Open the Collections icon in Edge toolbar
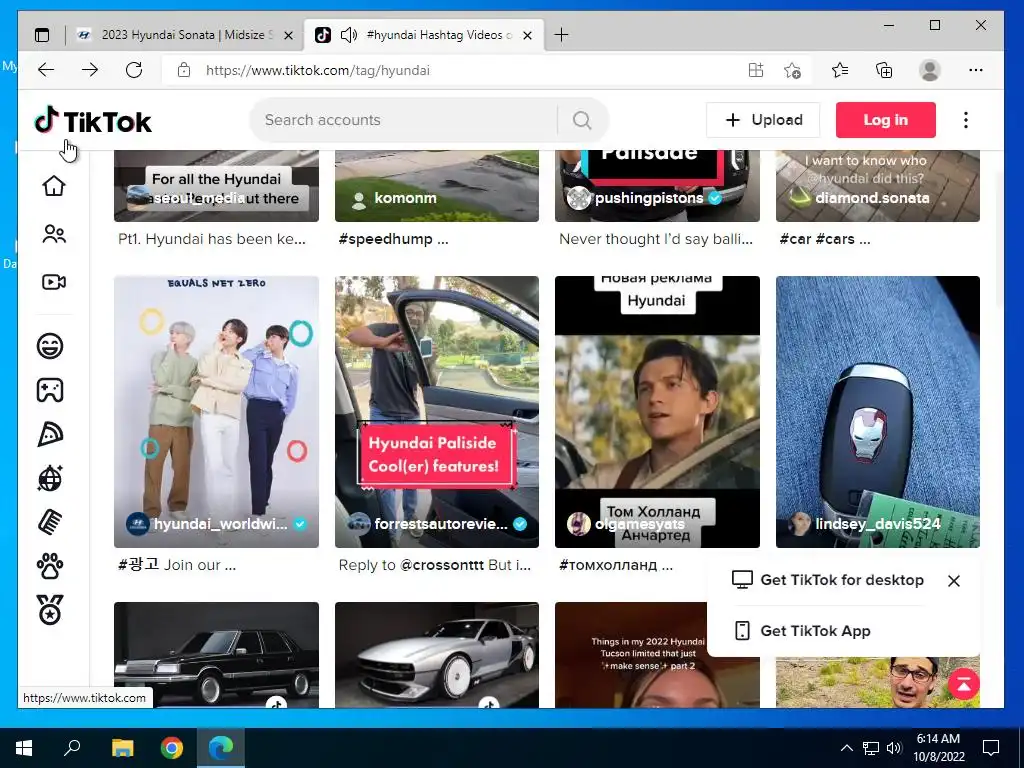The height and width of the screenshot is (768, 1024). click(884, 70)
